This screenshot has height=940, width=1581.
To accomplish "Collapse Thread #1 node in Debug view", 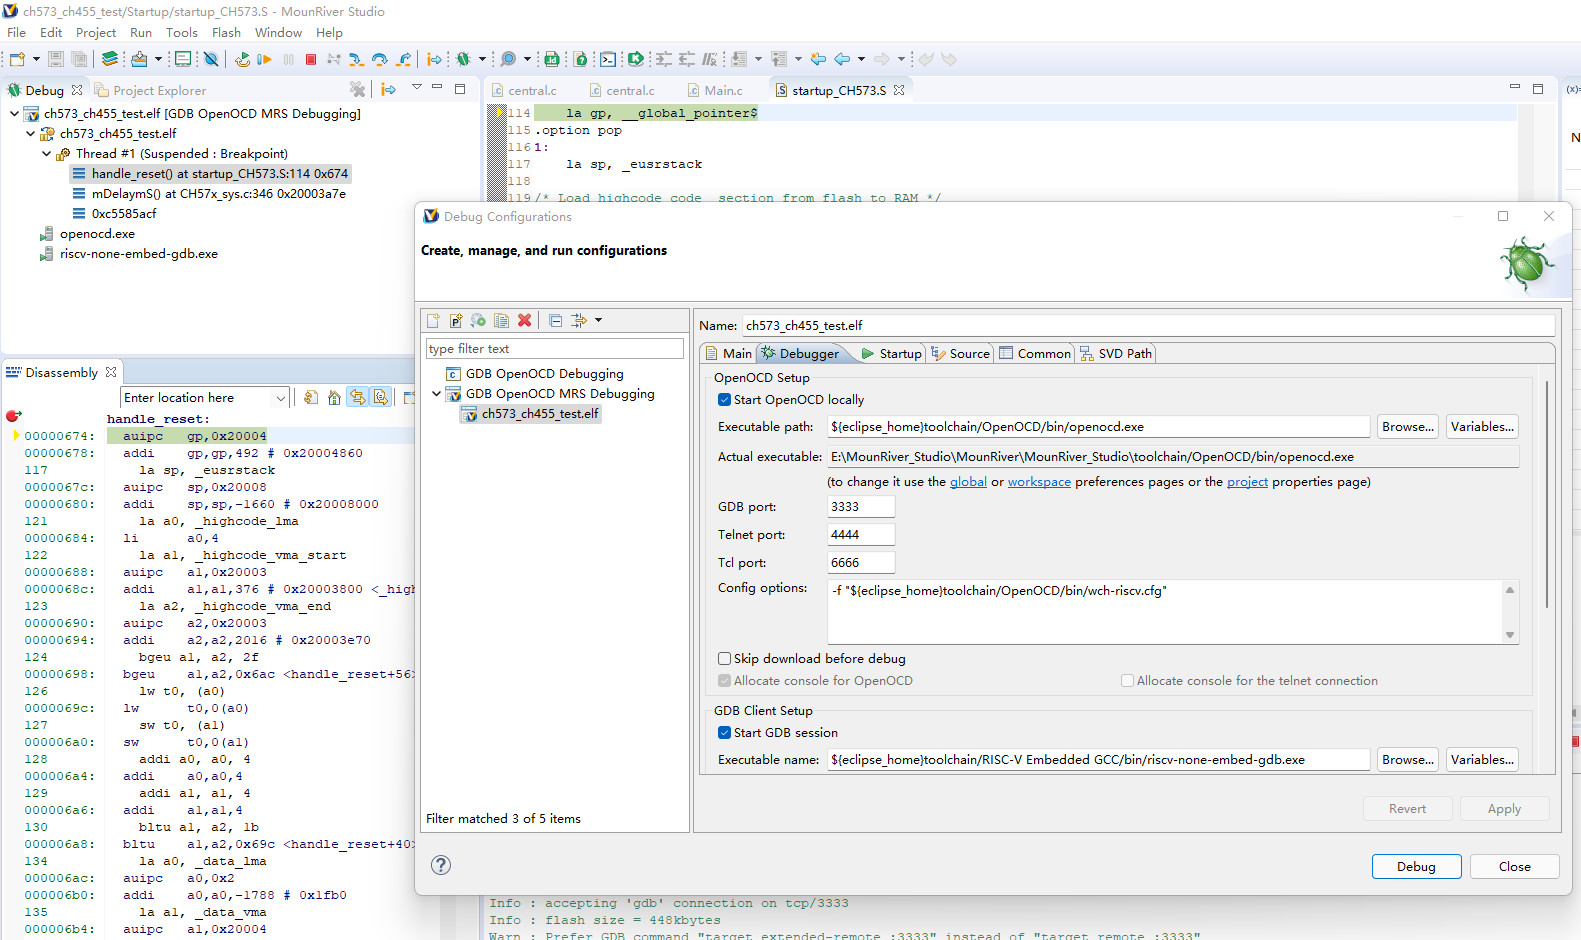I will [46, 154].
